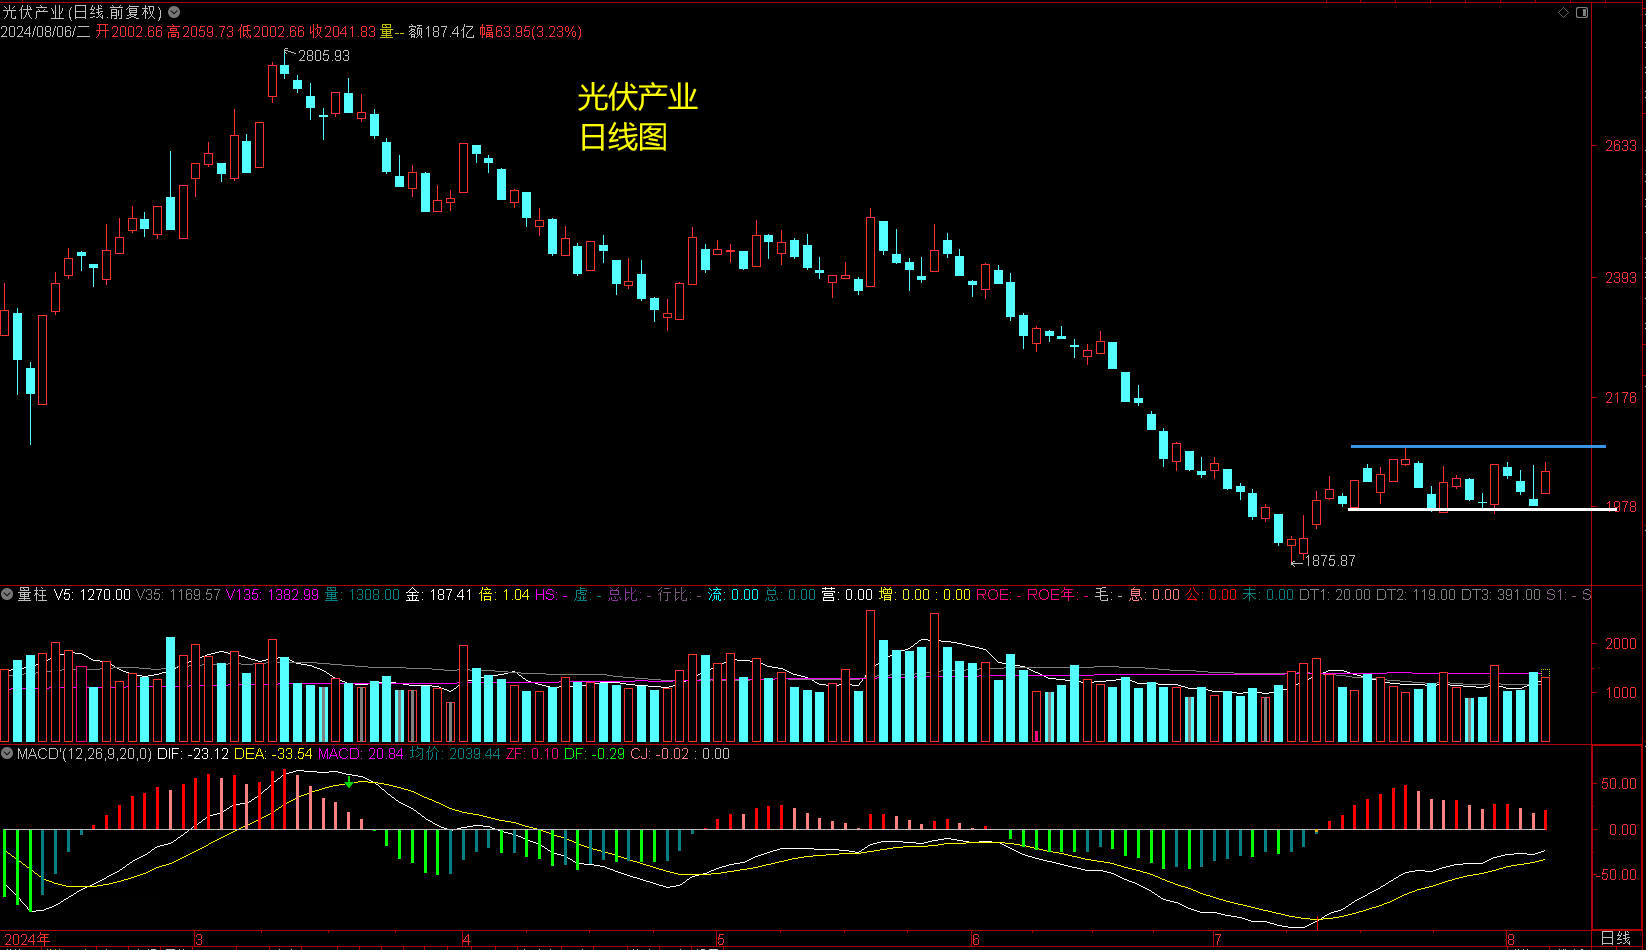The height and width of the screenshot is (950, 1646).
Task: Click the 日线 period label at bottom-right
Action: click(x=1616, y=938)
